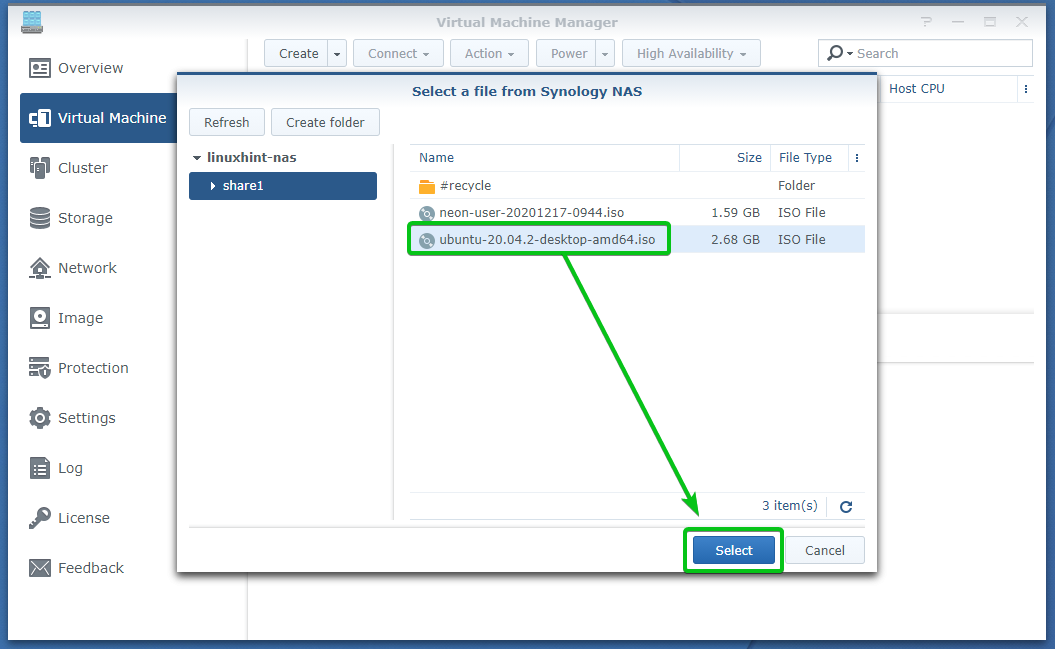Open column options in file list header

point(857,158)
